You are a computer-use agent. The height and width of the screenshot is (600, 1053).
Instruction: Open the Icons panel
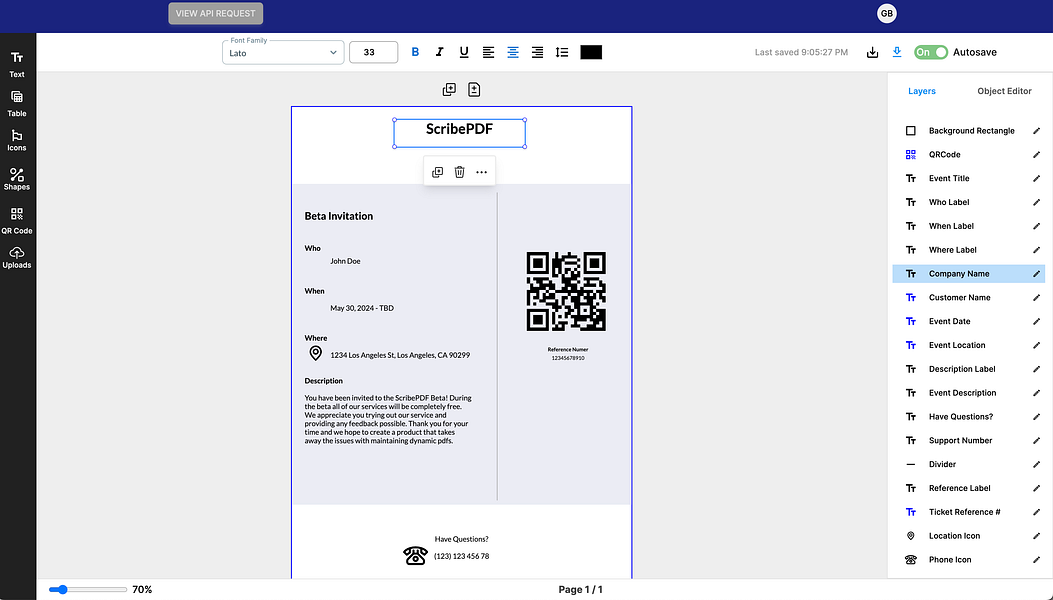pyautogui.click(x=17, y=139)
